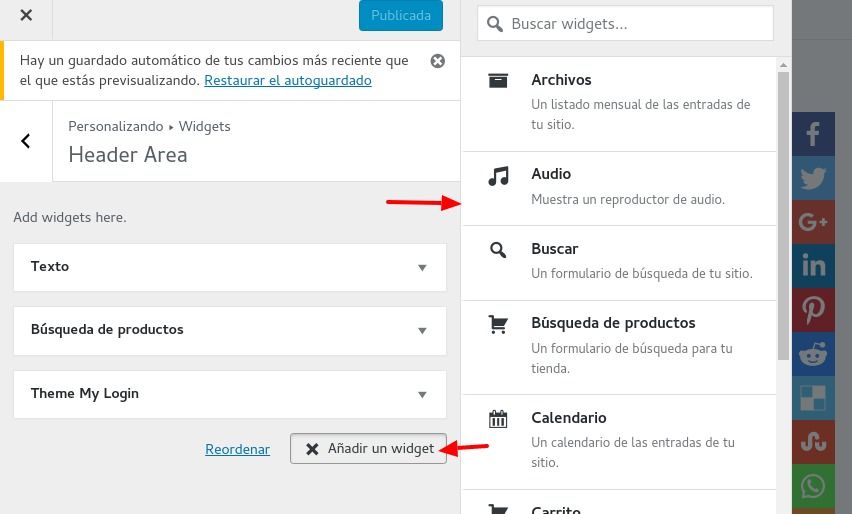The image size is (852, 514).
Task: Select the Buscar widget title
Action: click(x=554, y=249)
